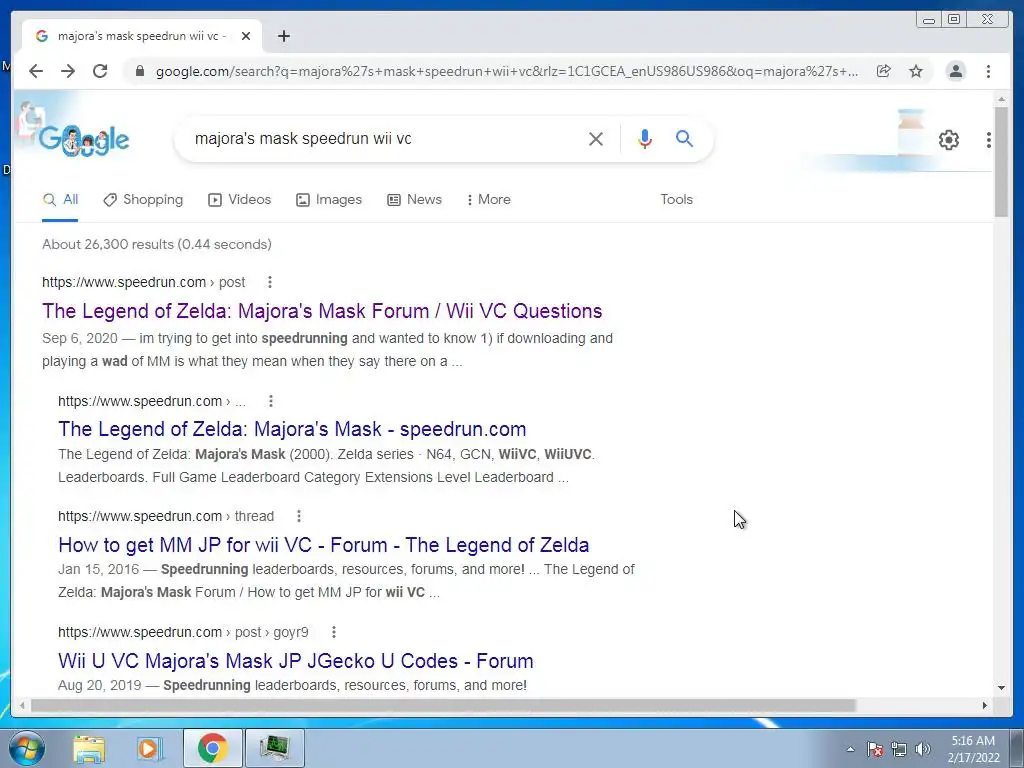The image size is (1024, 768).
Task: Open the Chrome profile avatar icon
Action: pos(955,71)
